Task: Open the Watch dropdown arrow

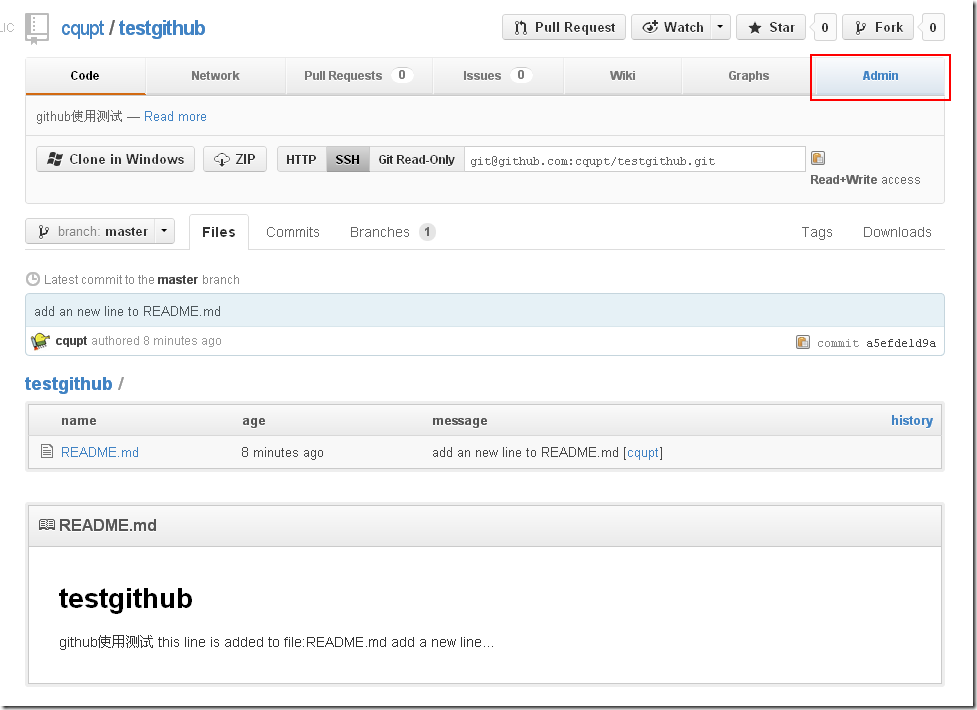Action: tap(720, 27)
